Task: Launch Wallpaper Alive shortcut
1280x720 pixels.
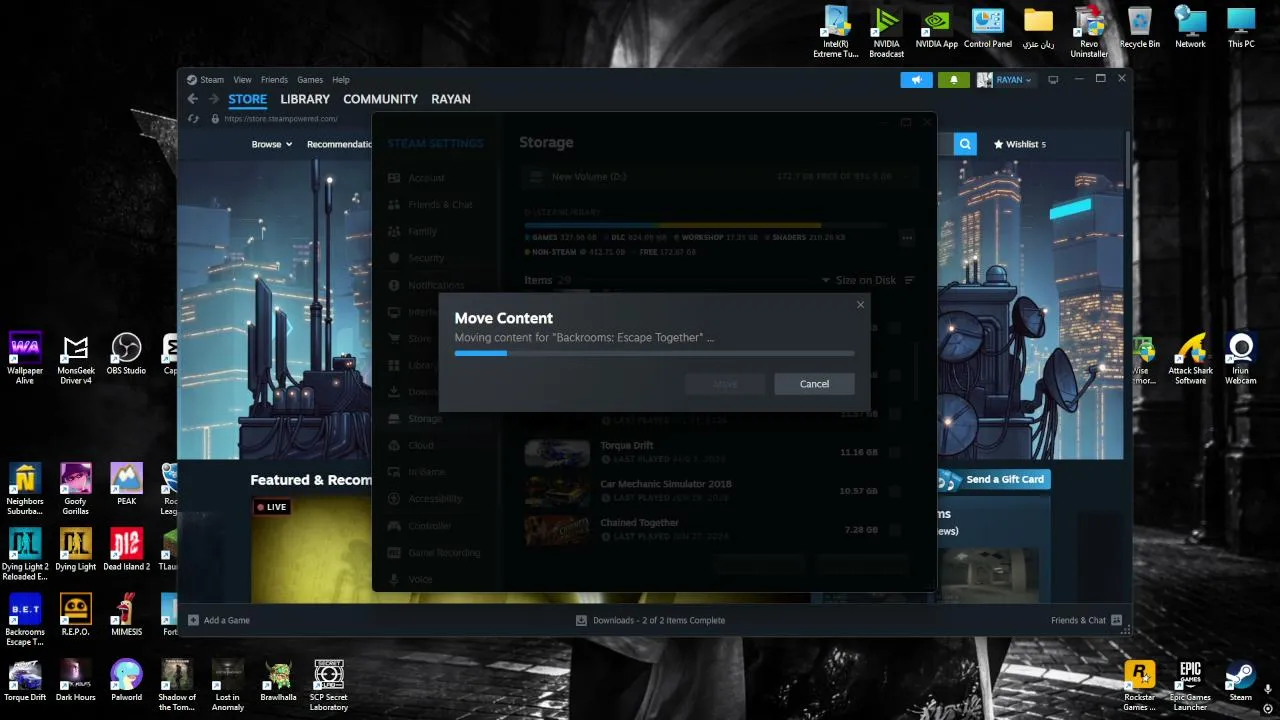Action: pyautogui.click(x=25, y=359)
